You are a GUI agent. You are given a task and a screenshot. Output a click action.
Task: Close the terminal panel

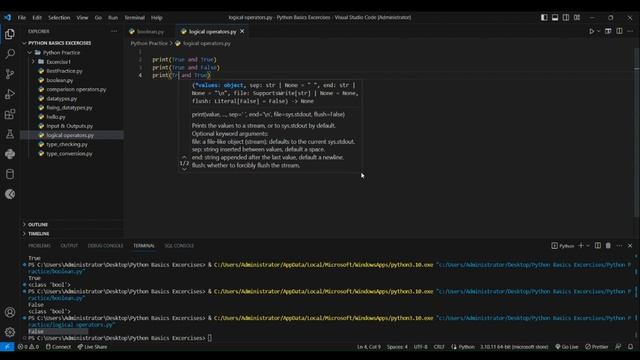point(630,245)
